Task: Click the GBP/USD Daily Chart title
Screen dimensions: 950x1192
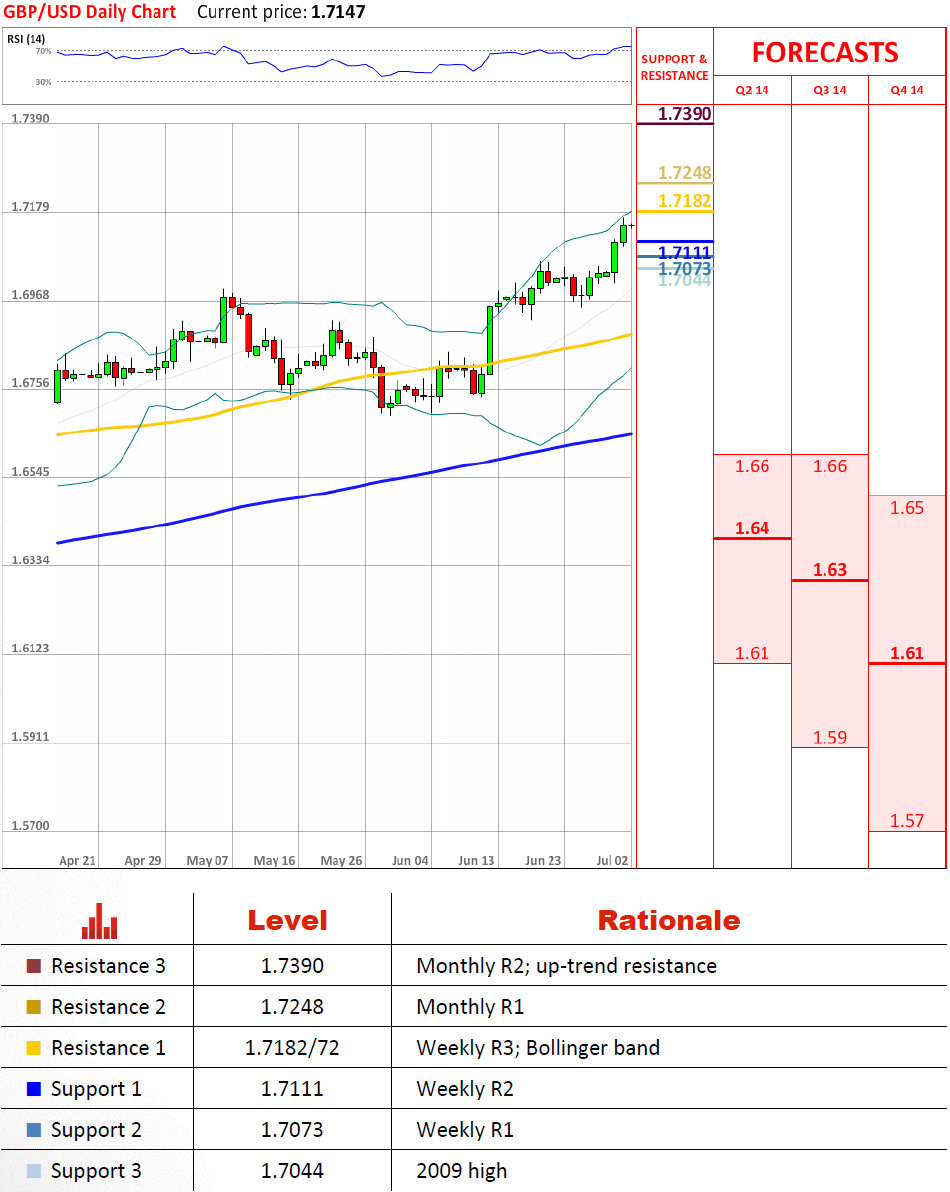Action: (91, 12)
